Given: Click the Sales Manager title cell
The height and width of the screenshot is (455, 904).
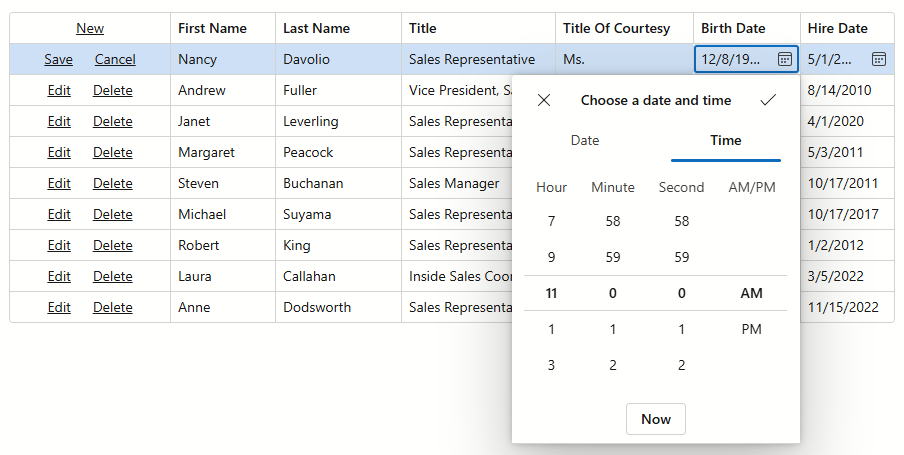Looking at the screenshot, I should (457, 183).
